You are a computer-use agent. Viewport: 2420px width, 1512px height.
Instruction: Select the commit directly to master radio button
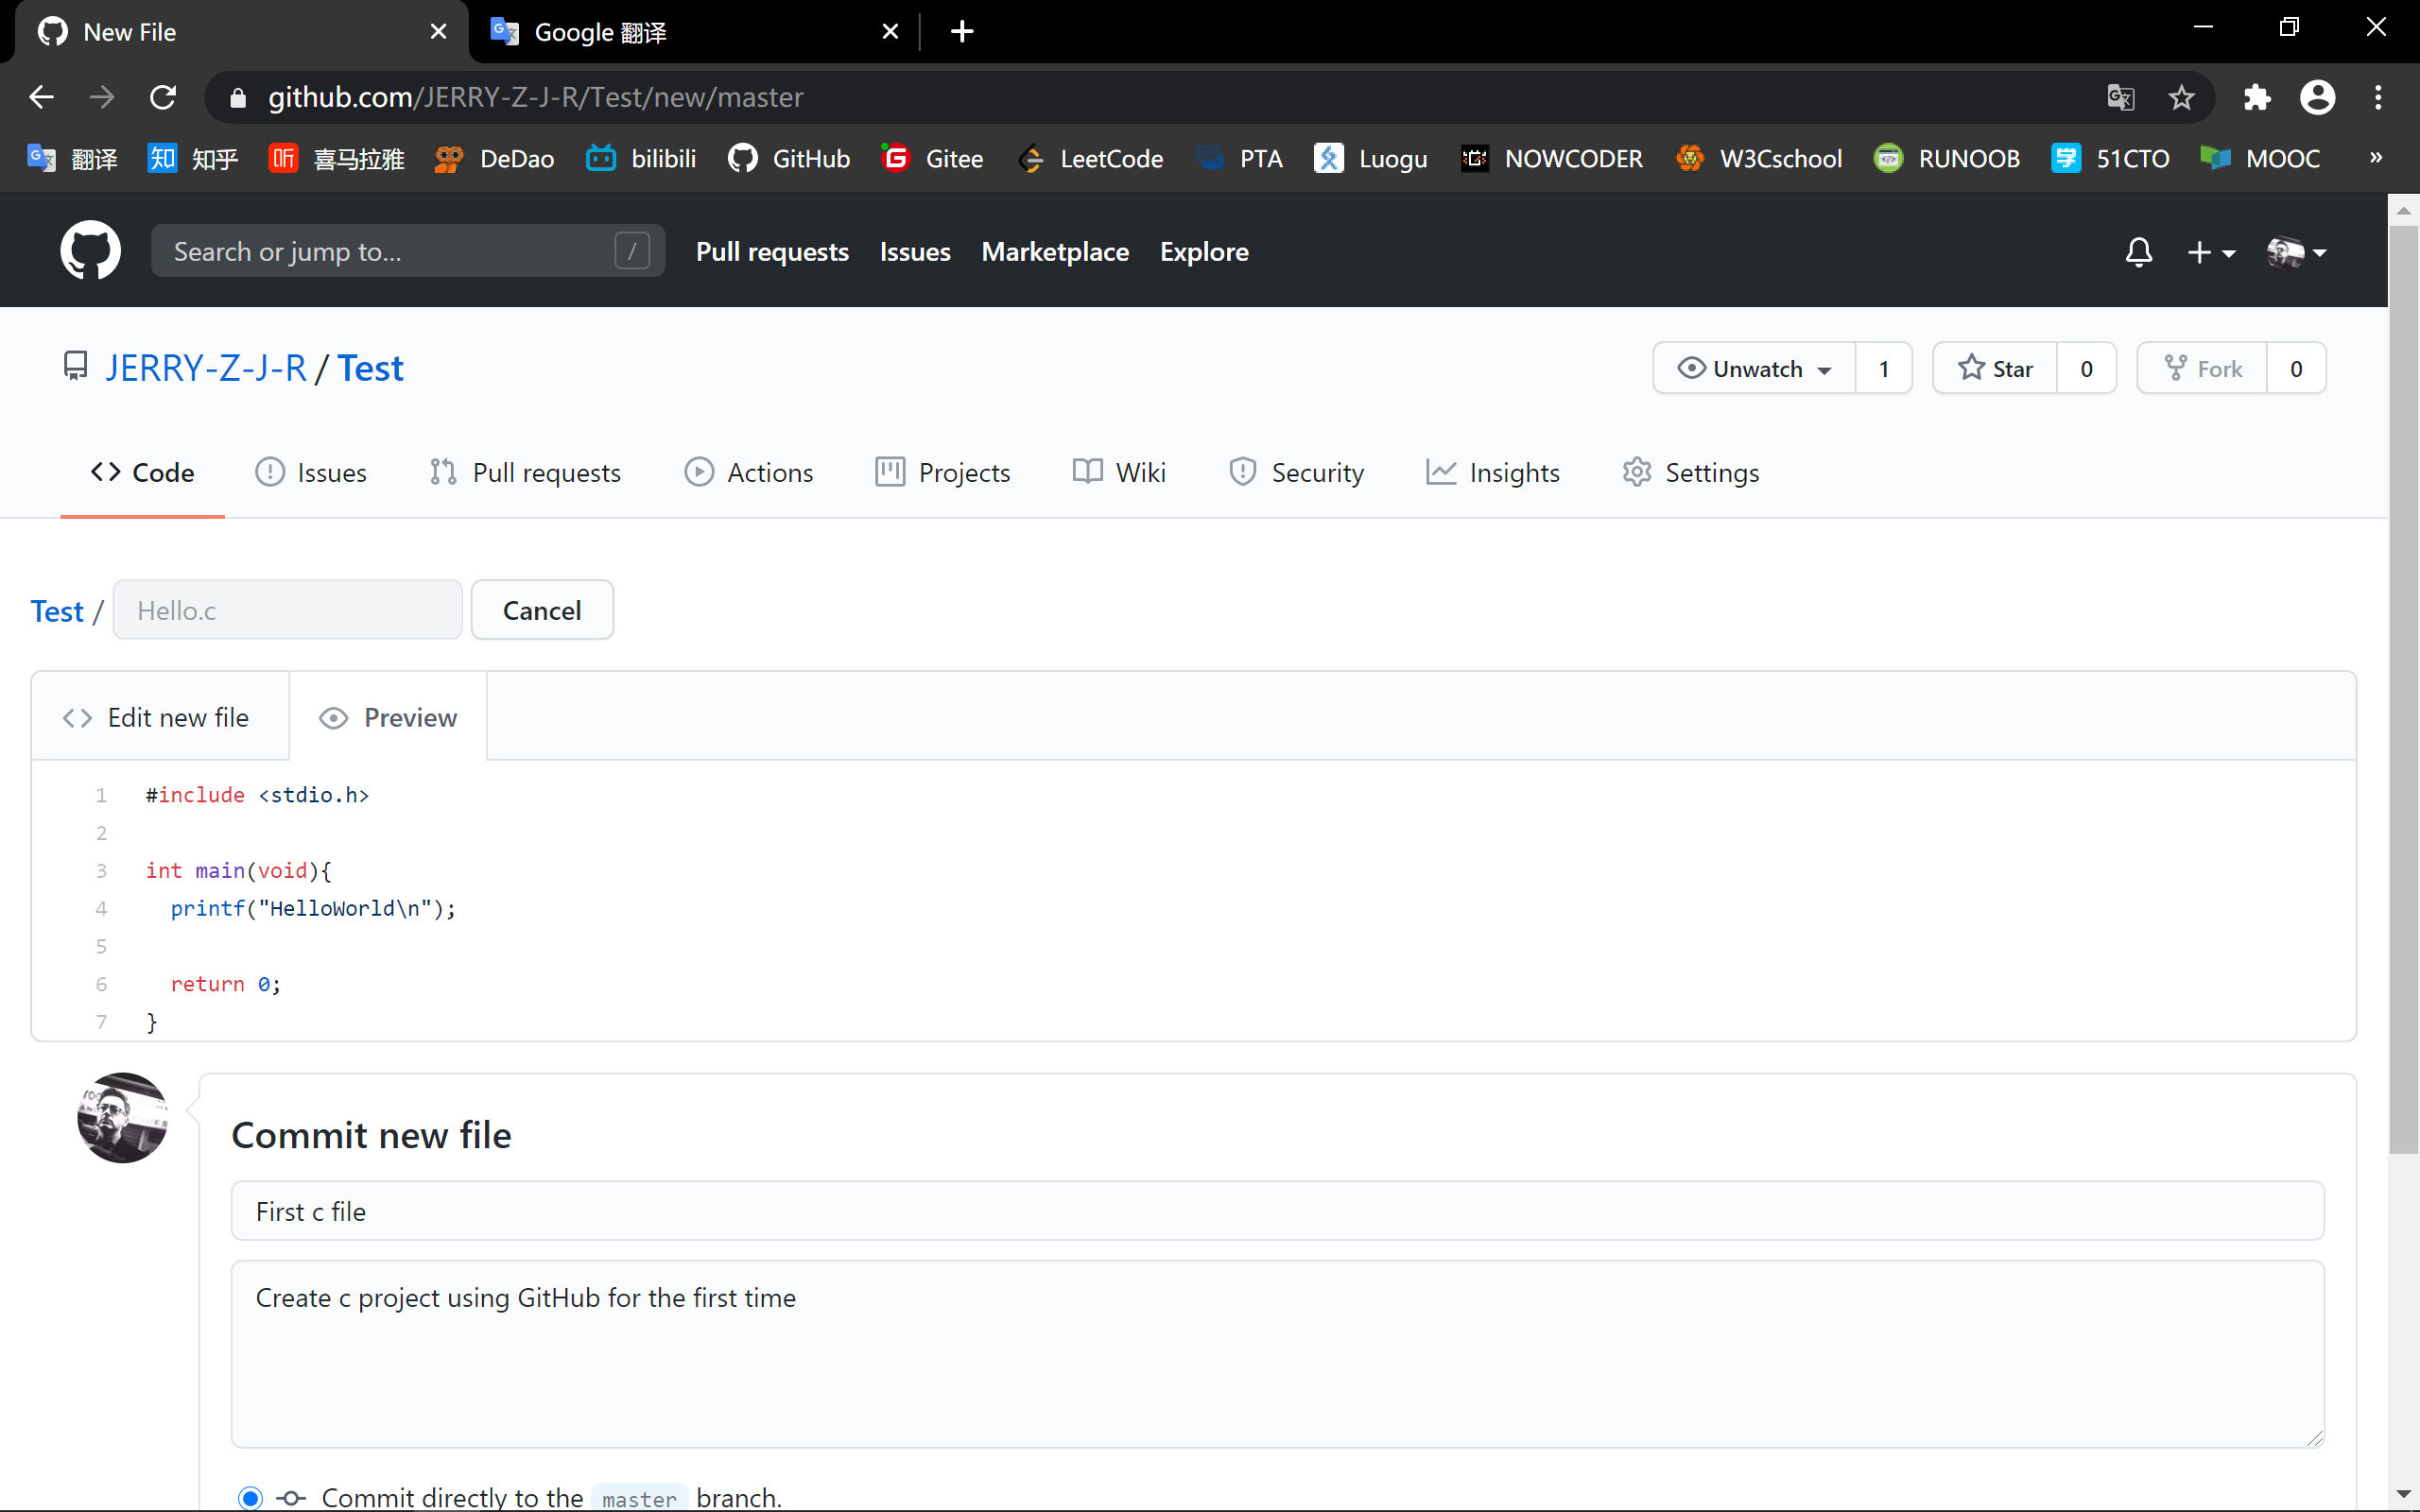point(250,1496)
